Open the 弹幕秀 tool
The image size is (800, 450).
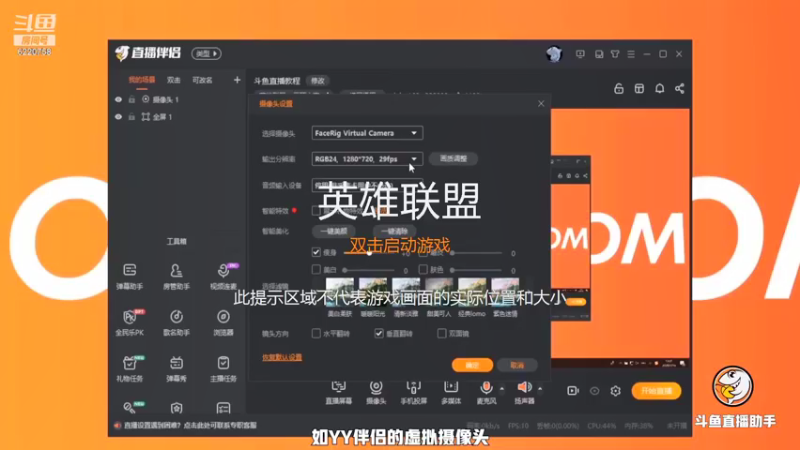(176, 368)
